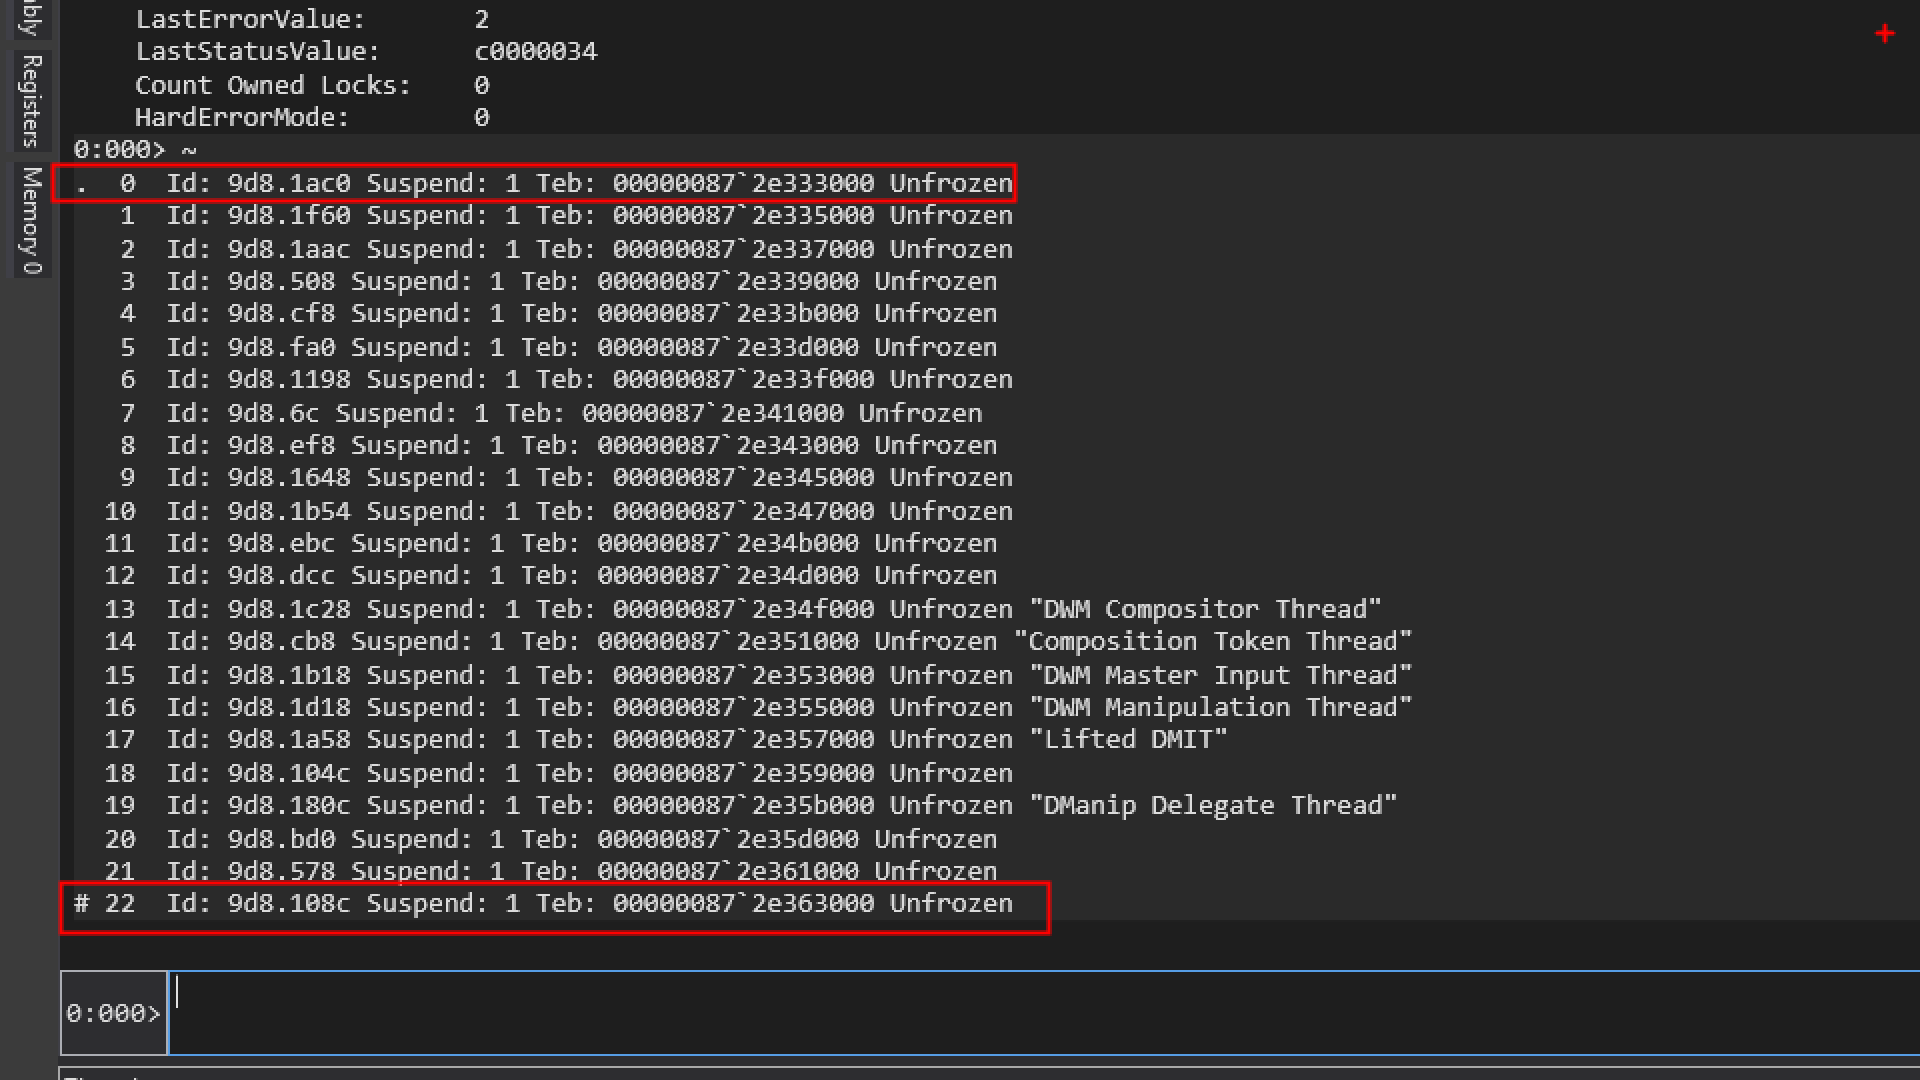Open the Memory 0 side panel tab

31,219
